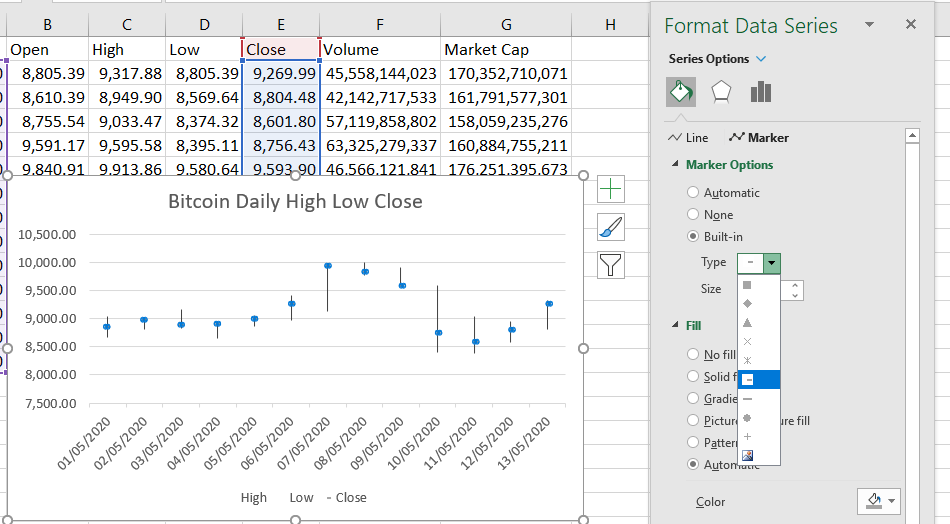Select column H header

(x=610, y=25)
